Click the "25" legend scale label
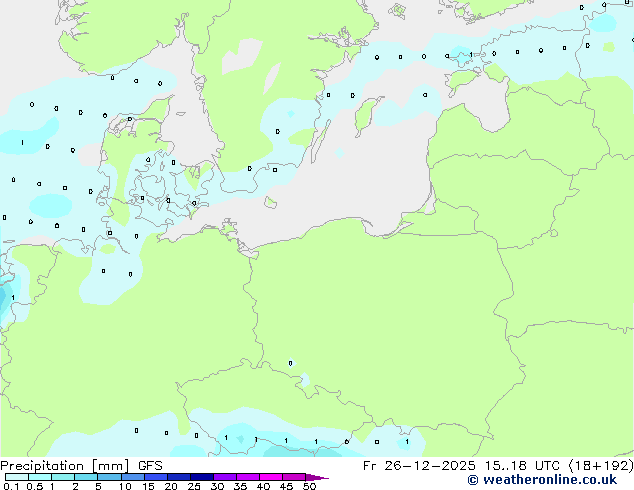This screenshot has width=634, height=490. pyautogui.click(x=194, y=486)
